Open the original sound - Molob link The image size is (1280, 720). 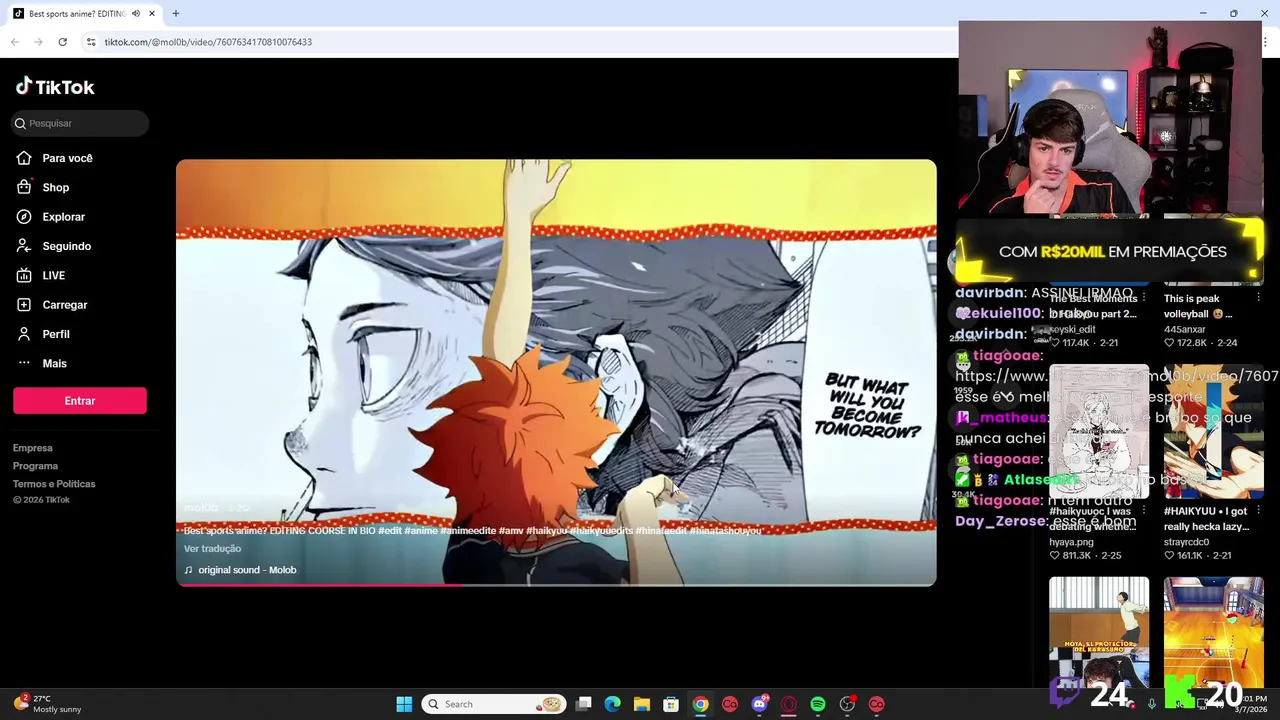point(247,570)
